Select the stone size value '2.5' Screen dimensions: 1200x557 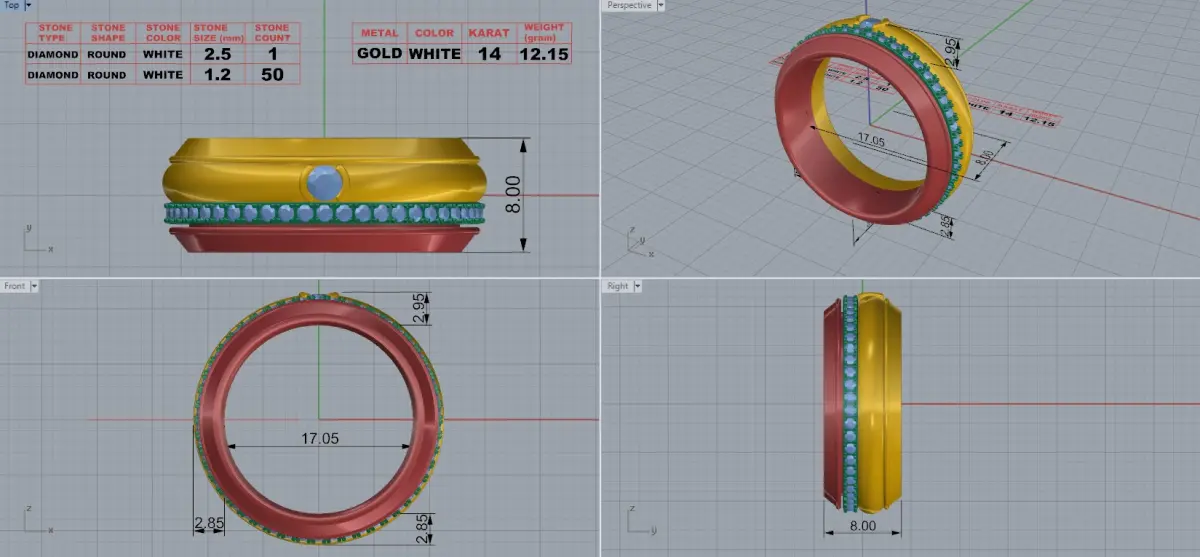click(x=218, y=53)
